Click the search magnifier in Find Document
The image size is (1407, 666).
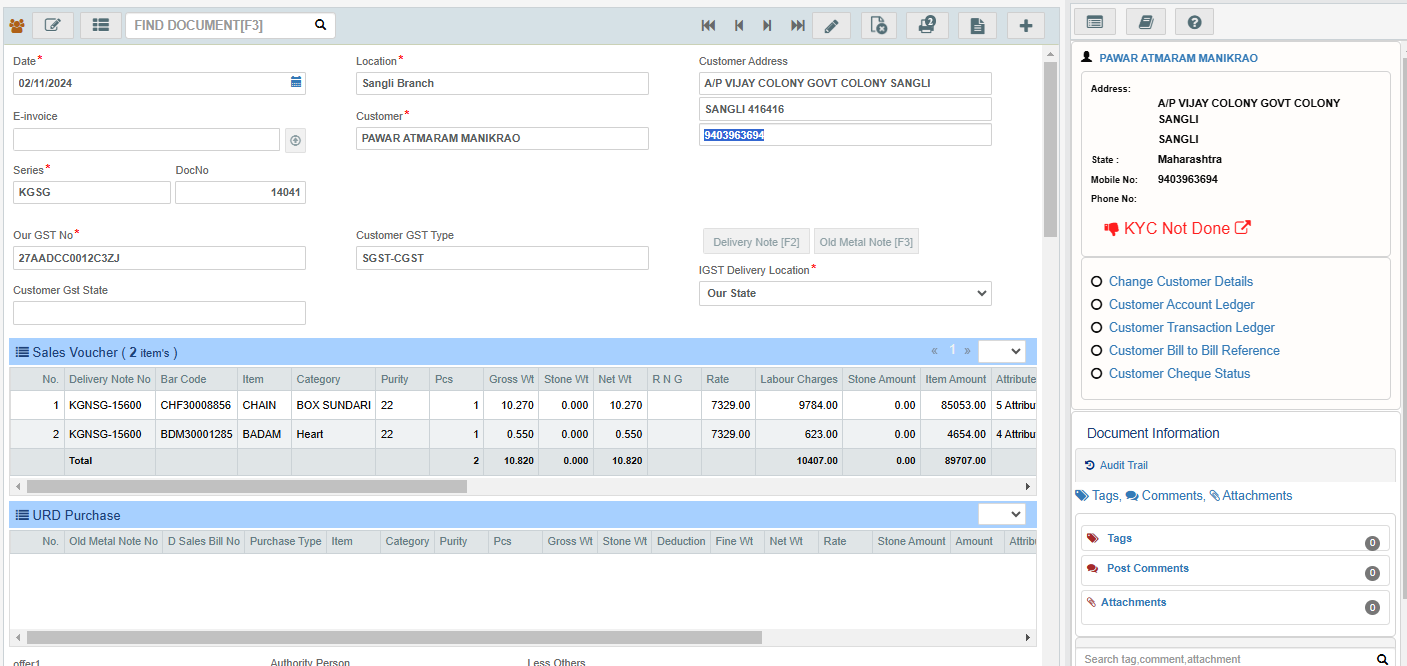(x=320, y=26)
